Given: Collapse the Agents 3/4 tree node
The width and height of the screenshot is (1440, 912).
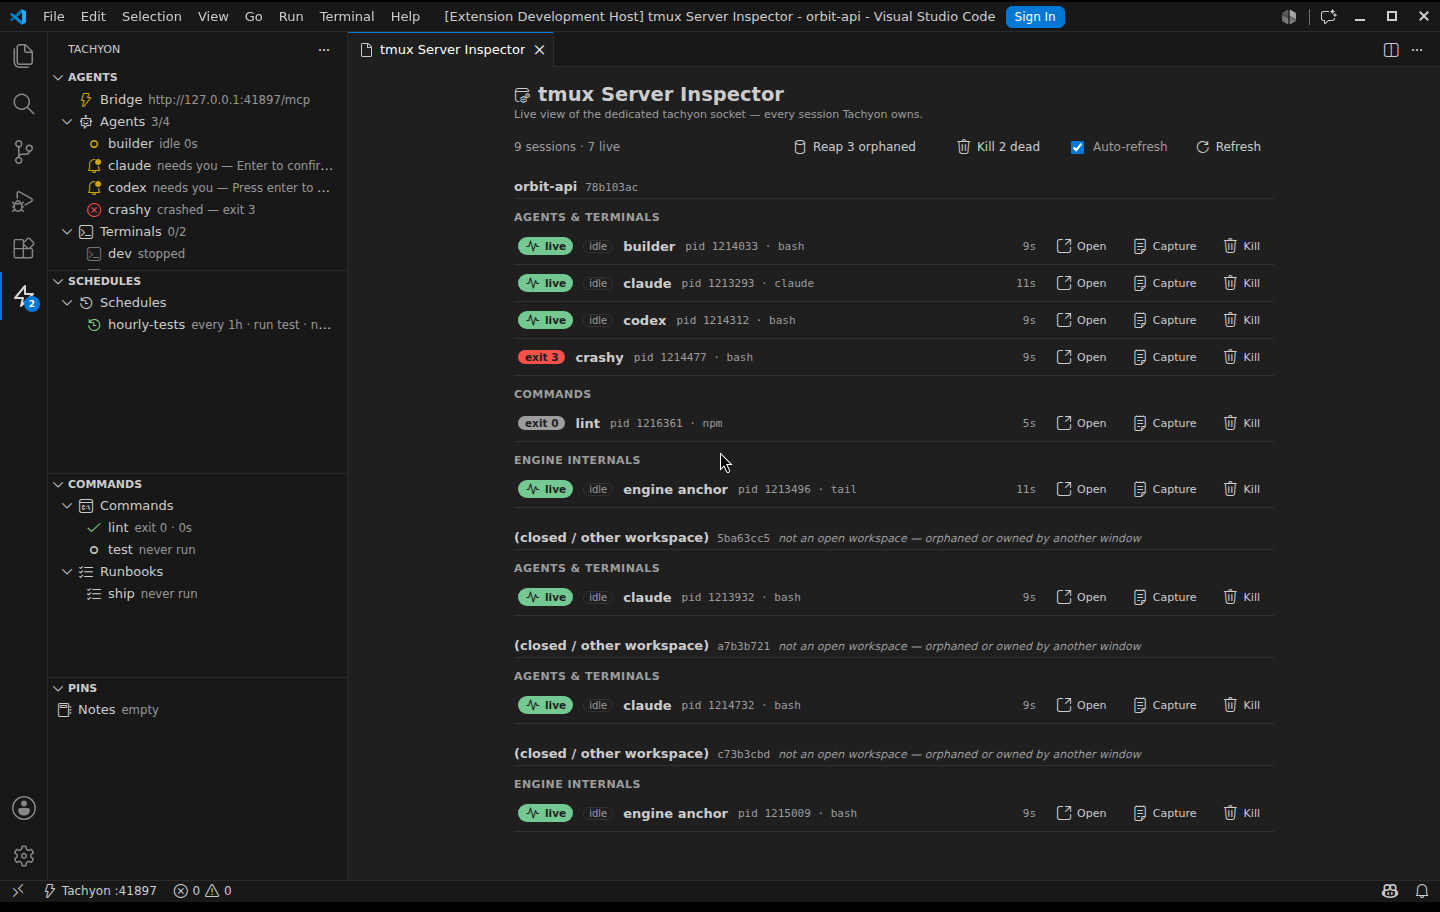Looking at the screenshot, I should click(67, 122).
